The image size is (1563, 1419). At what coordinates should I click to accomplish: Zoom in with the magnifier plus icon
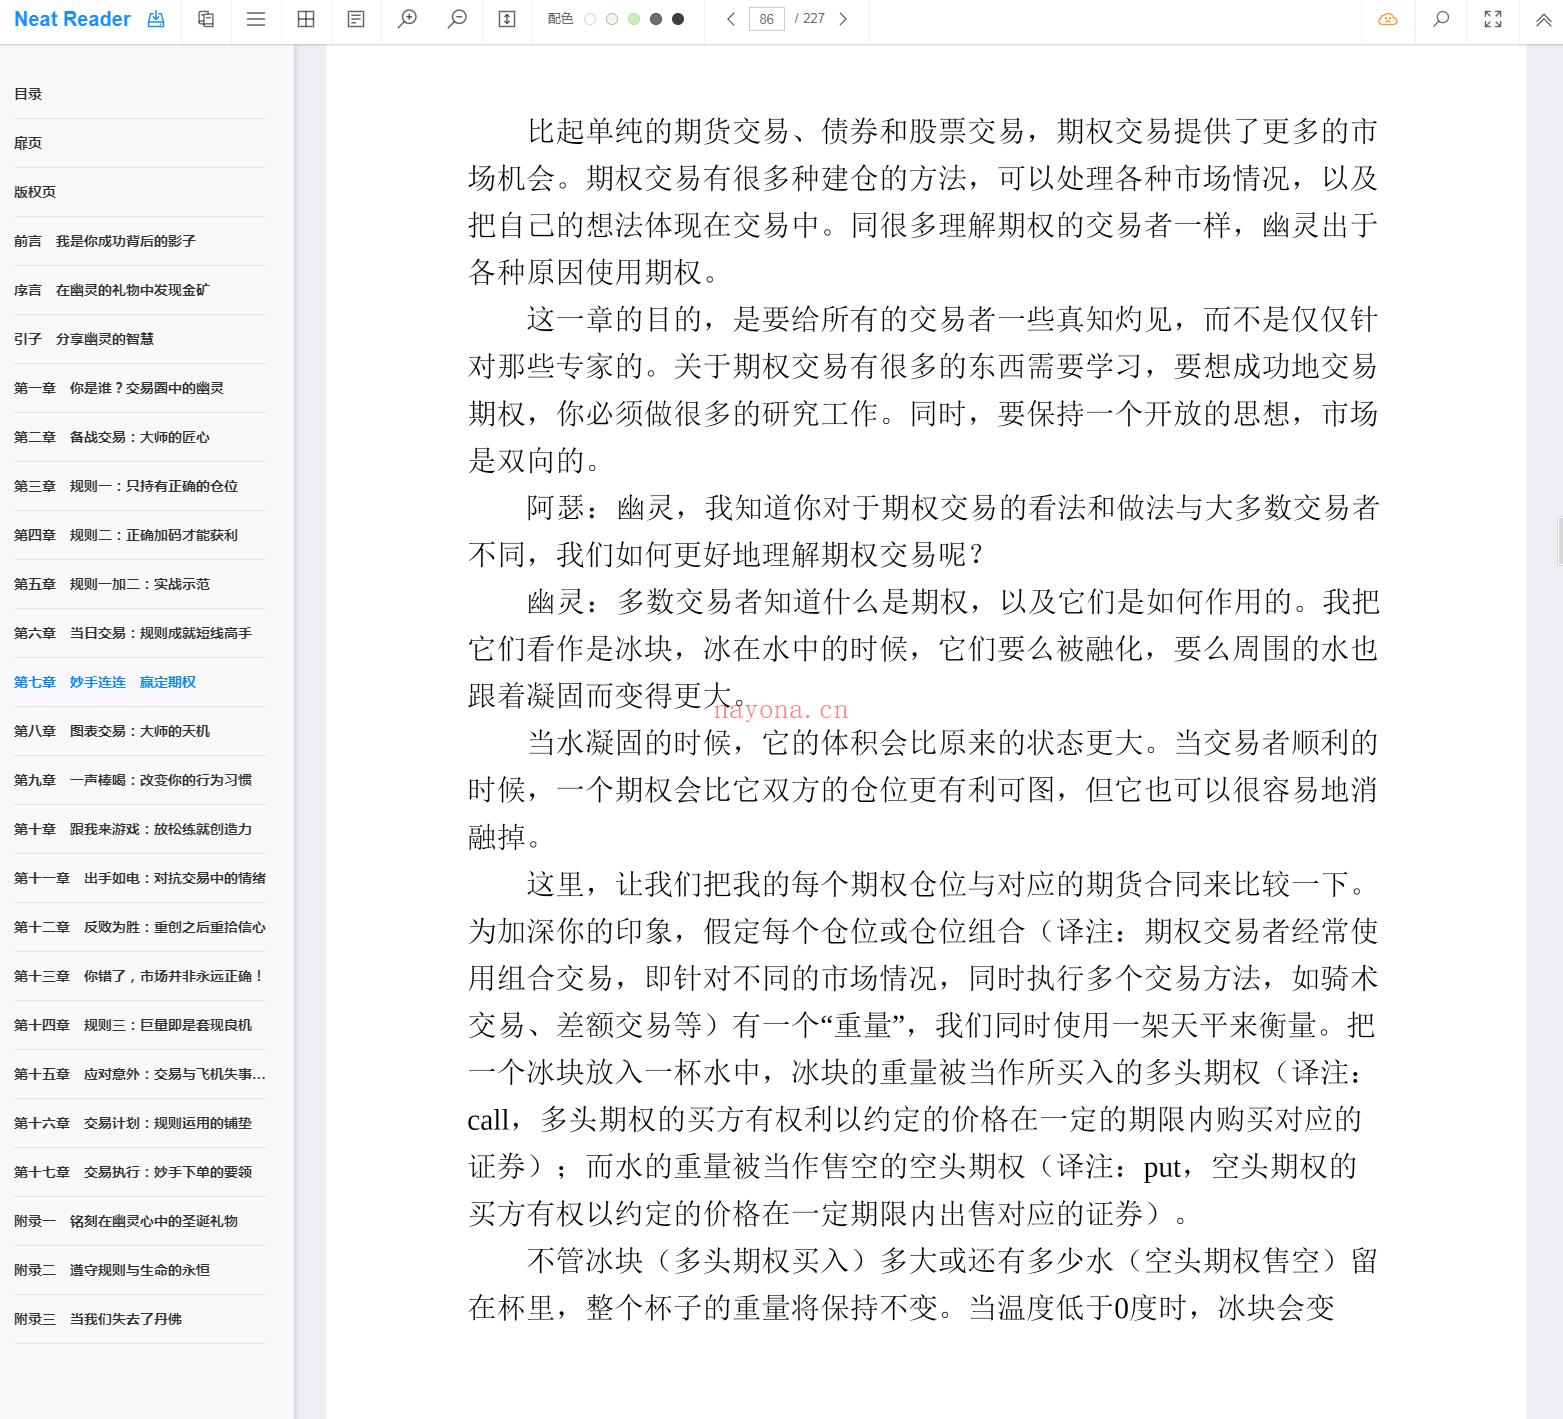[x=407, y=19]
